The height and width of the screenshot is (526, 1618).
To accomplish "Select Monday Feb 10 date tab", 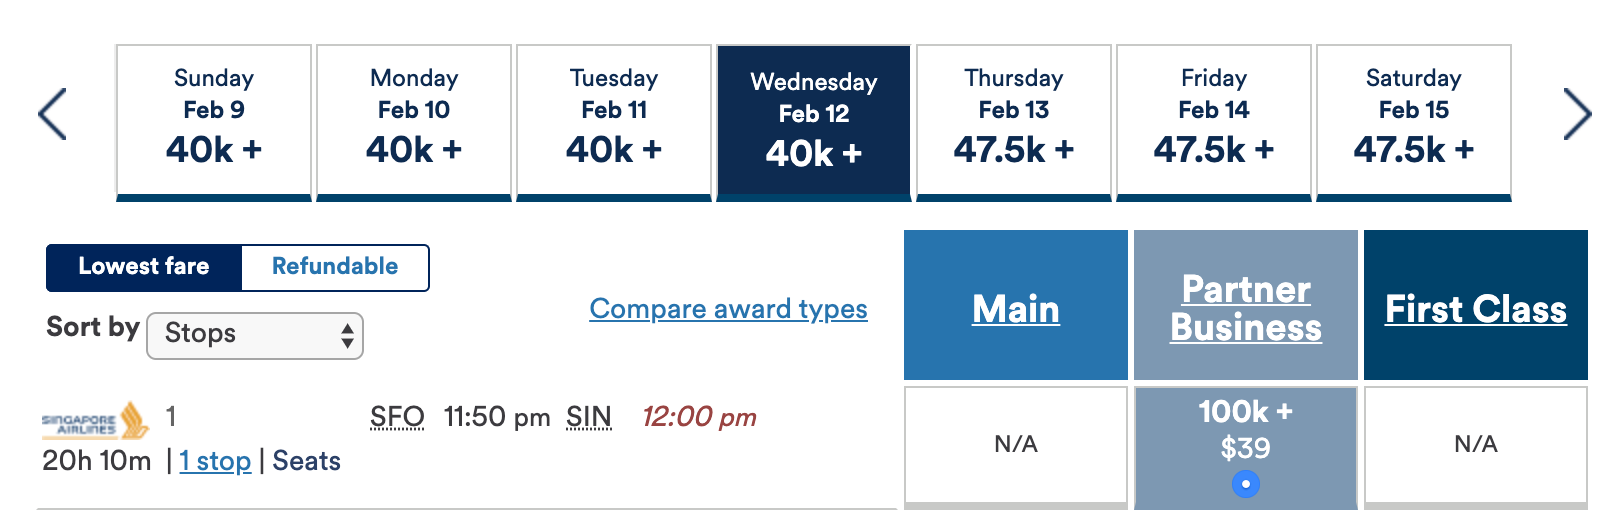I will click(x=414, y=122).
